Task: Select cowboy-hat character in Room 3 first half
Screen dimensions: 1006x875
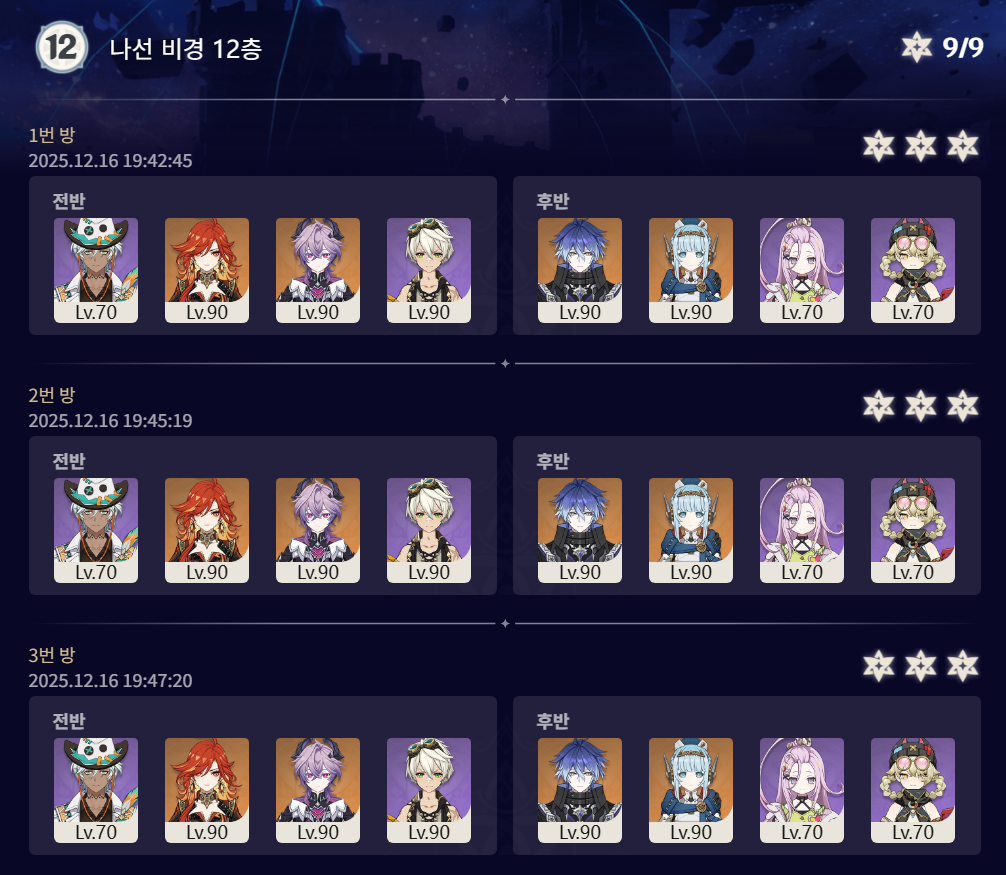Action: click(96, 790)
